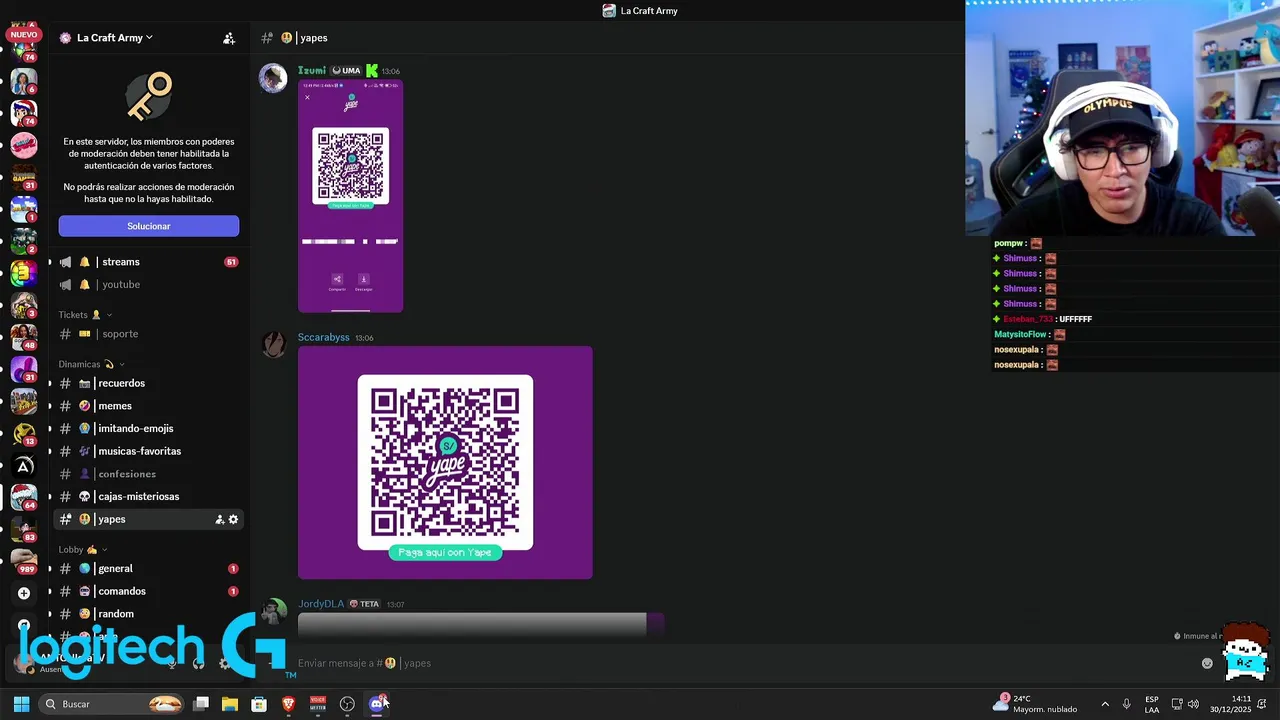Screen dimensions: 1280x720
Task: Open the server with the white A logo
Action: [24, 466]
